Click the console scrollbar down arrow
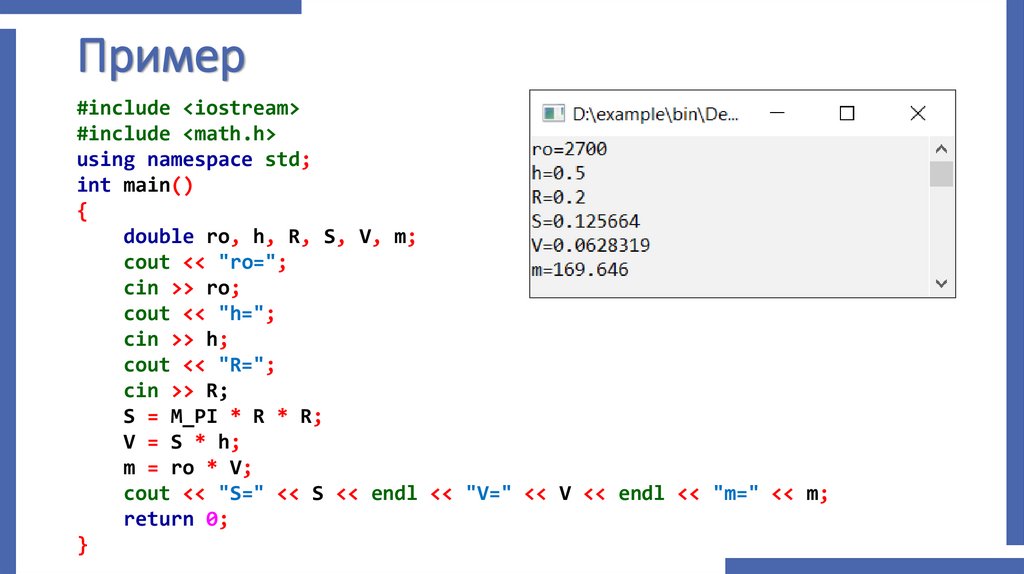 point(941,283)
